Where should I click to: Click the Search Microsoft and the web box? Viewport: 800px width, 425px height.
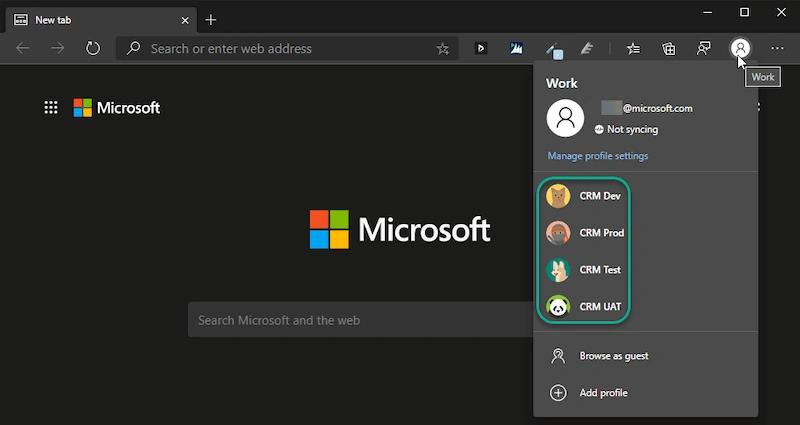360,320
